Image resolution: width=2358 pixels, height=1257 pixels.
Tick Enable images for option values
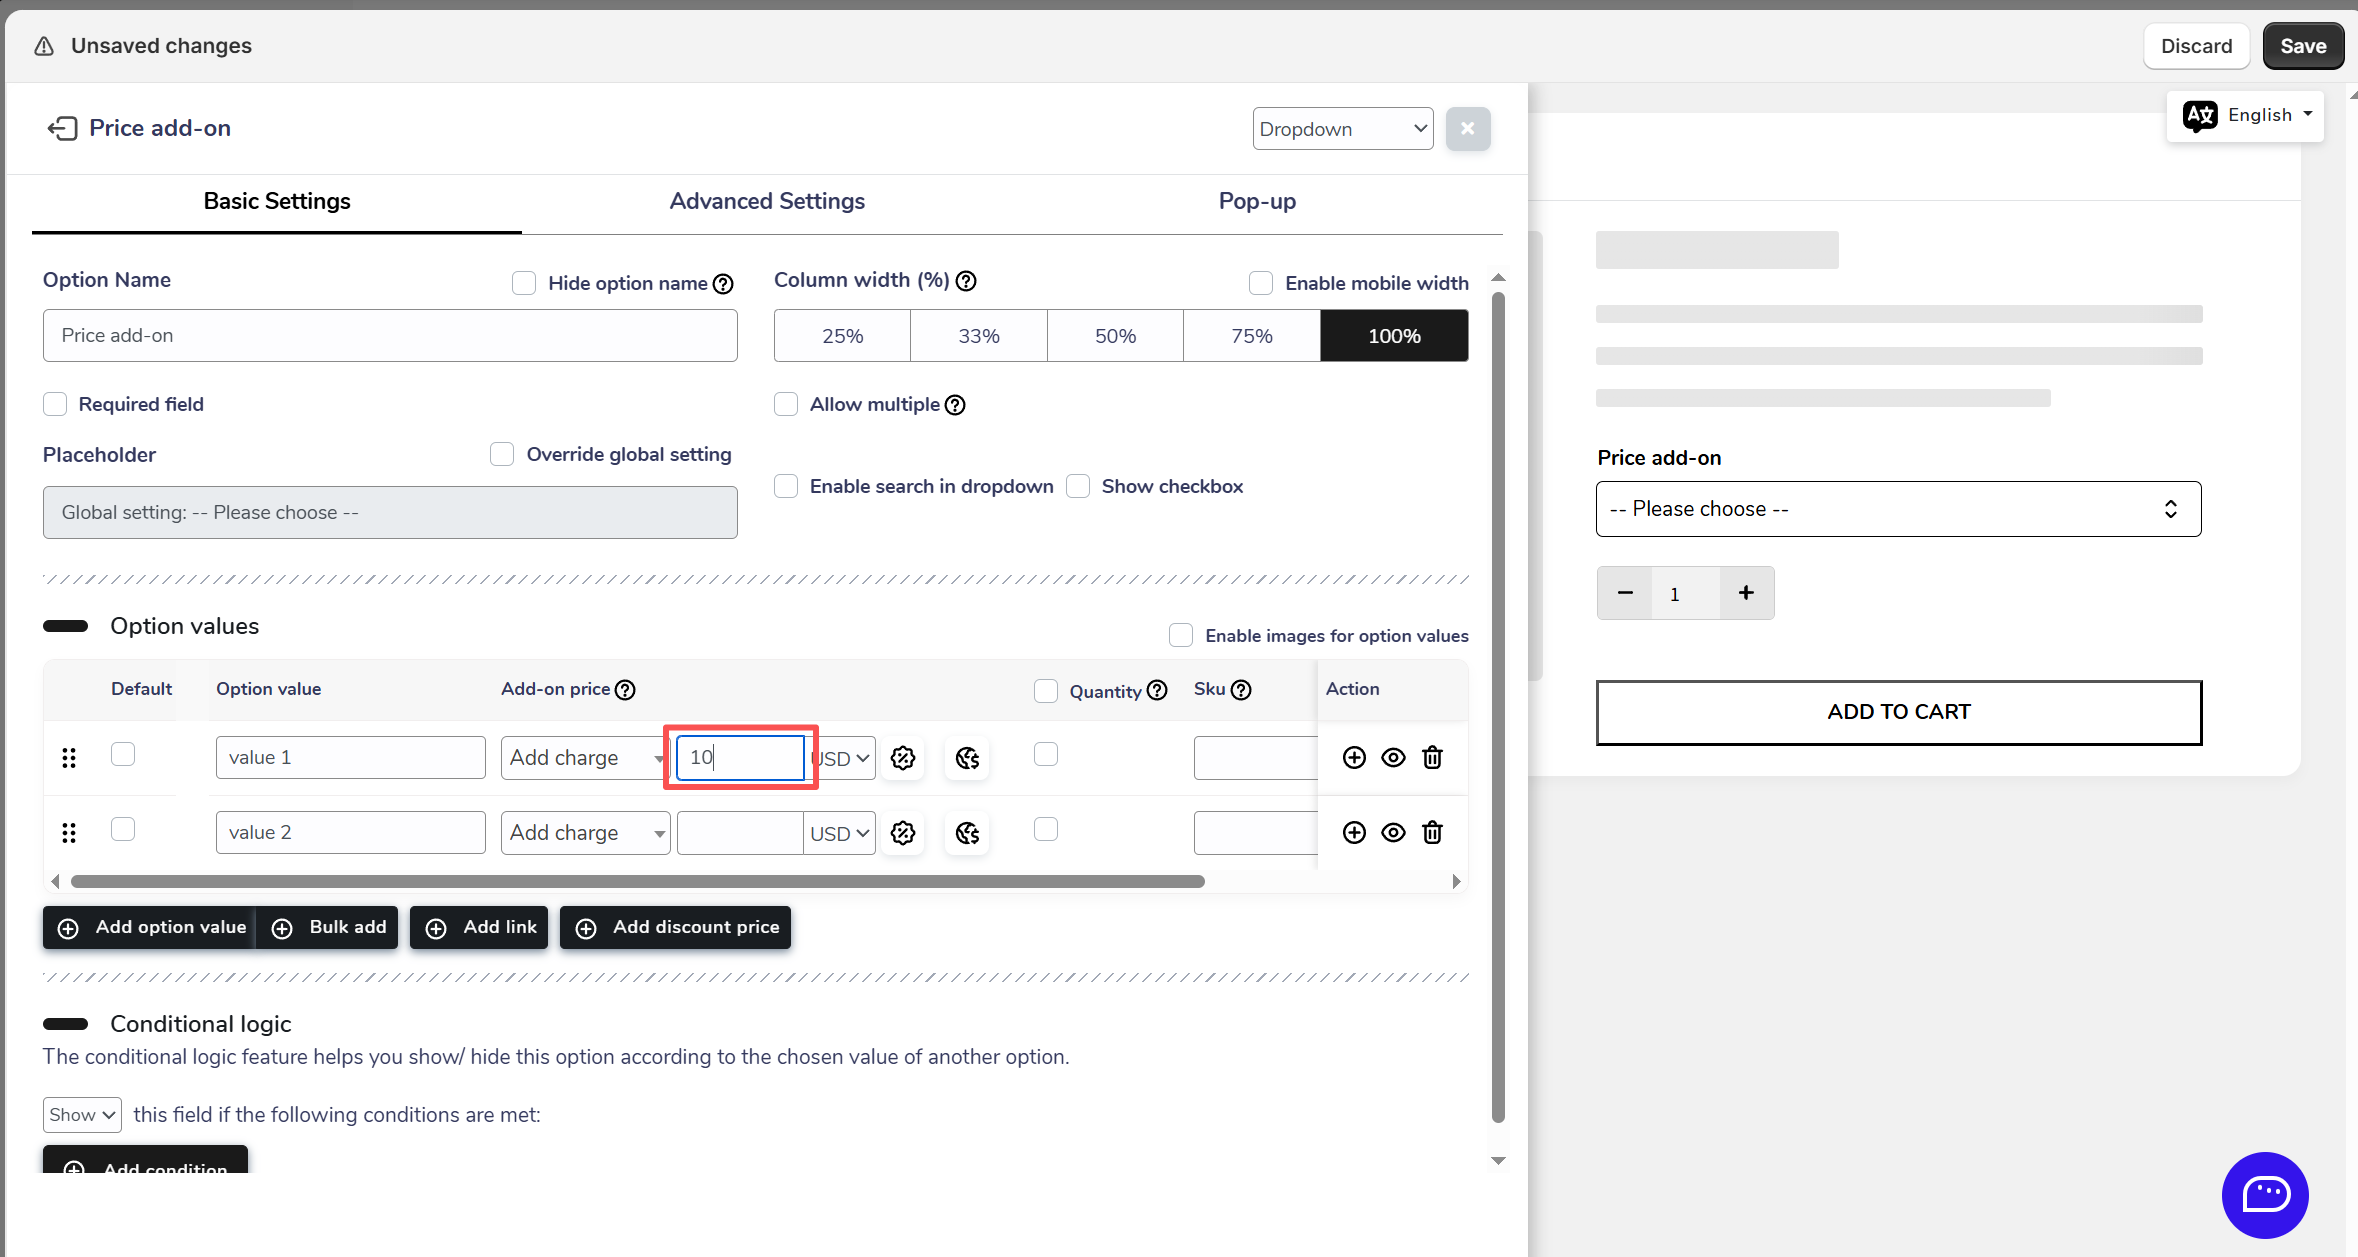click(x=1181, y=636)
